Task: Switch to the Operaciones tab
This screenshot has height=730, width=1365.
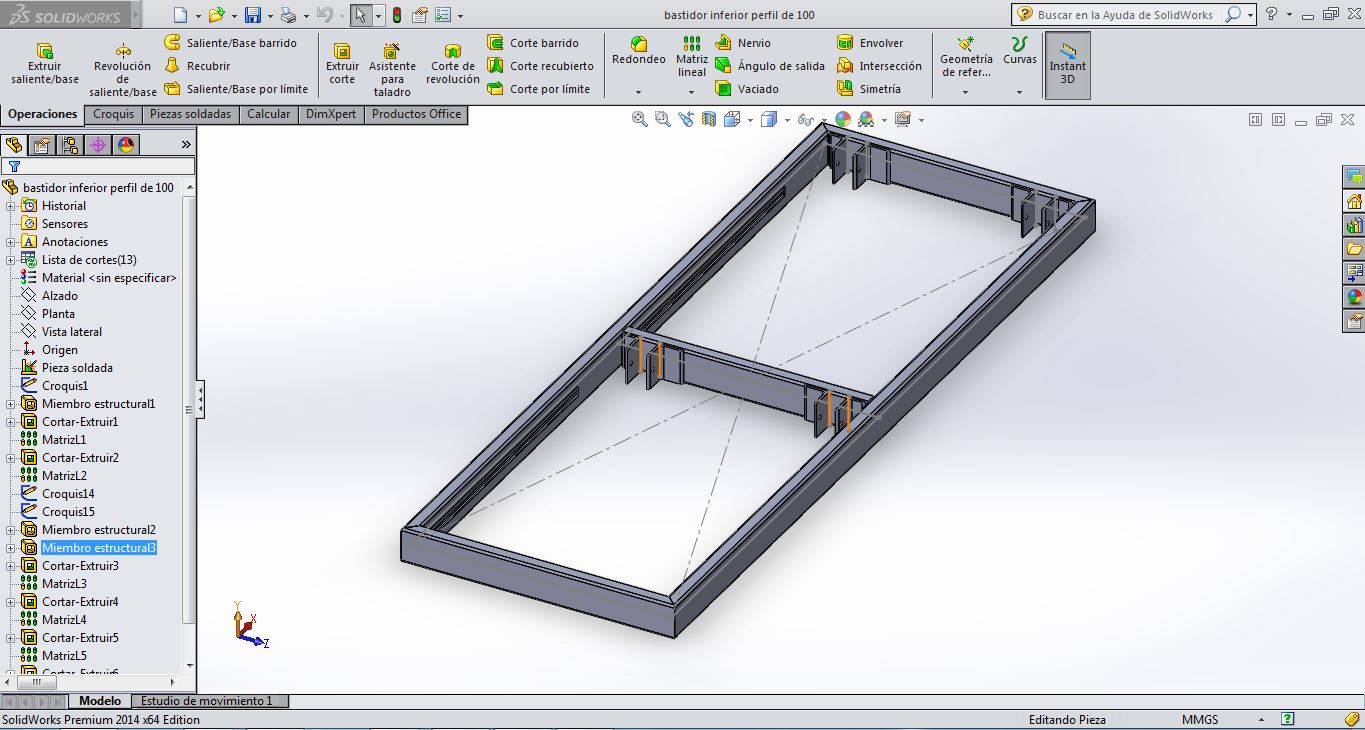Action: (43, 114)
